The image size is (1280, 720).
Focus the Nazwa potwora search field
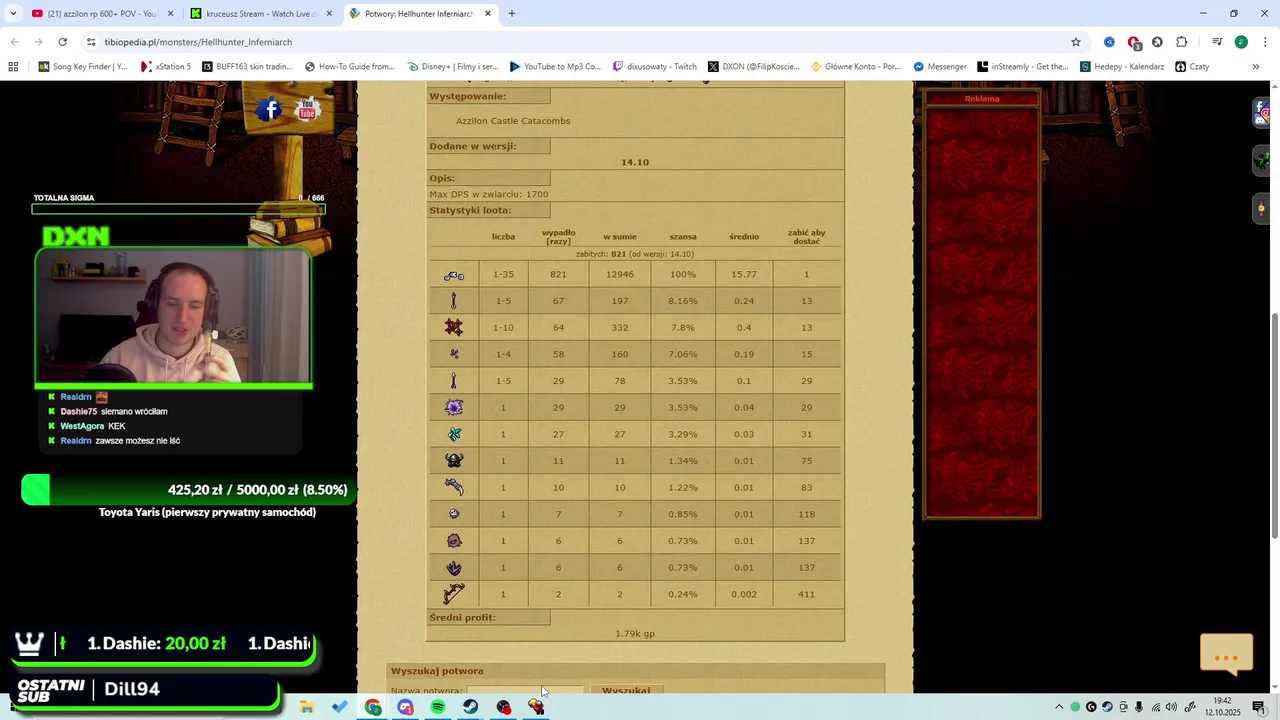click(x=525, y=690)
